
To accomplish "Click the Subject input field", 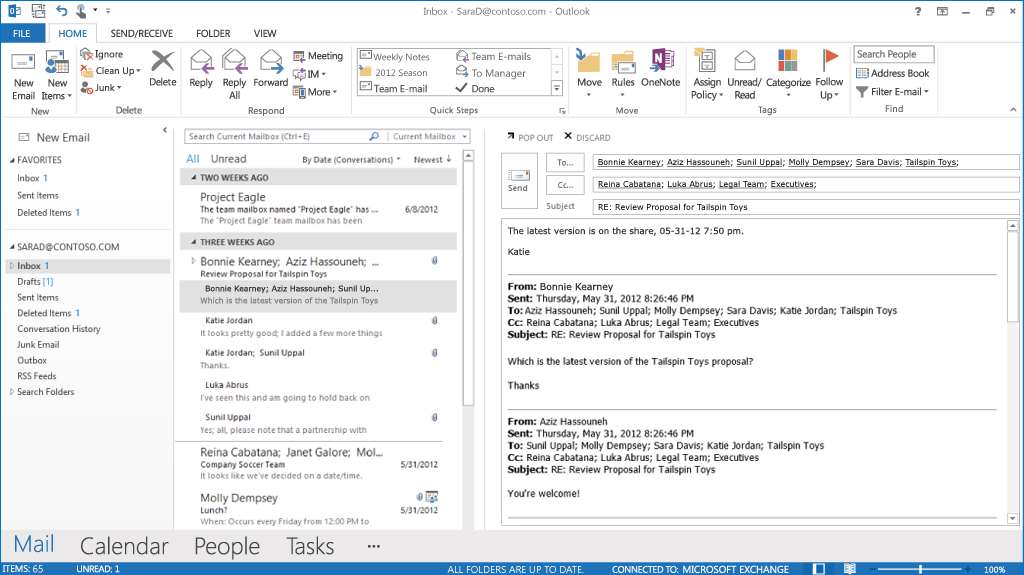I will tap(805, 207).
